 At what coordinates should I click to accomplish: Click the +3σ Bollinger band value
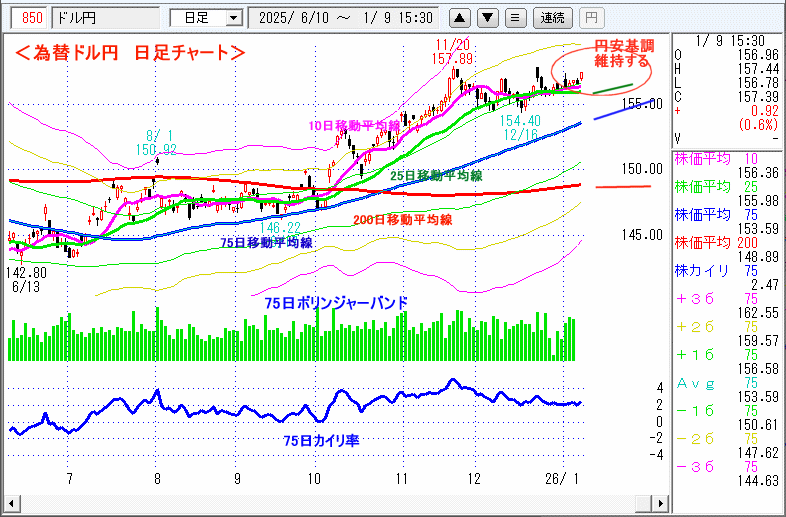coord(728,298)
